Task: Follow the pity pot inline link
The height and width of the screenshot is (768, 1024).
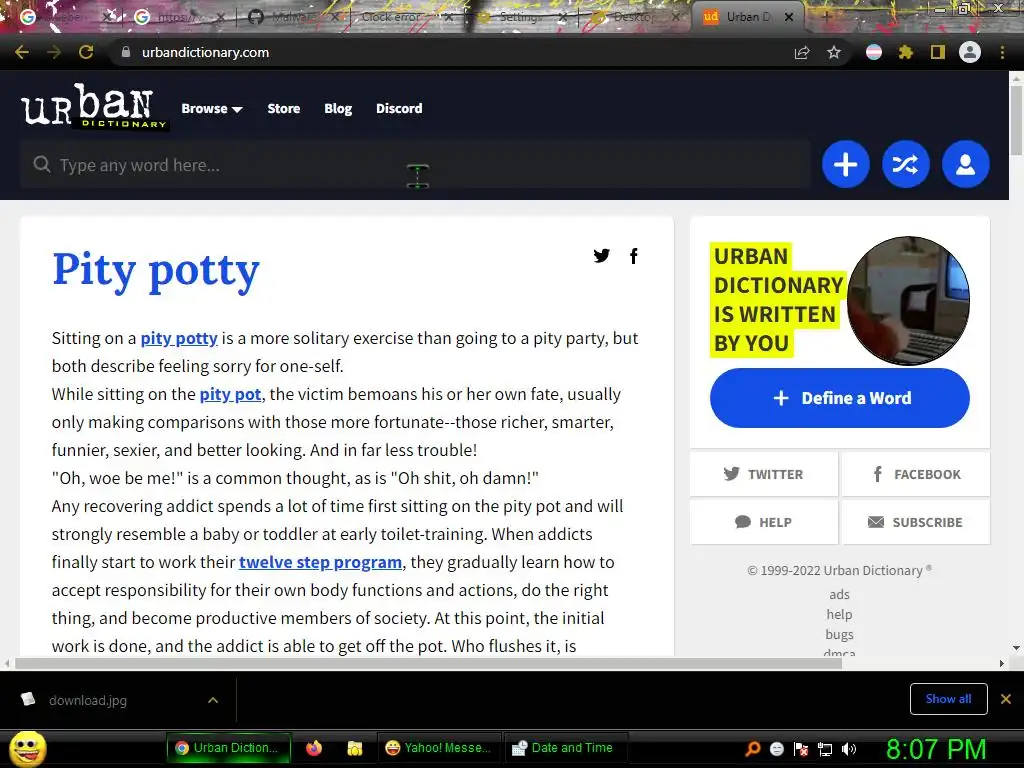Action: (230, 394)
